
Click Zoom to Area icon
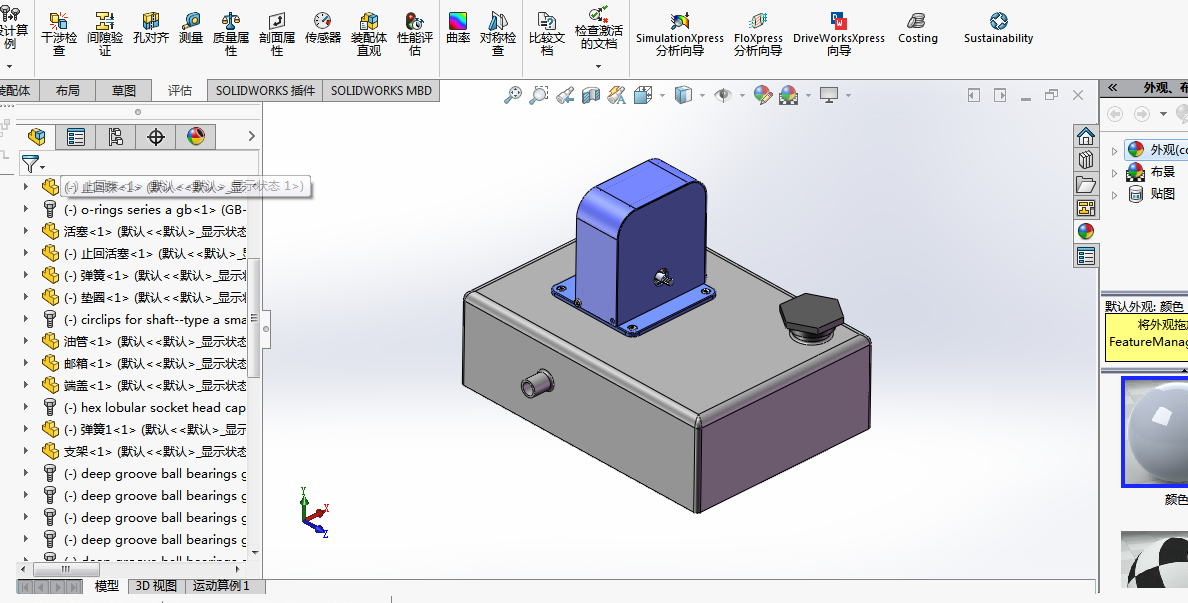[x=539, y=95]
